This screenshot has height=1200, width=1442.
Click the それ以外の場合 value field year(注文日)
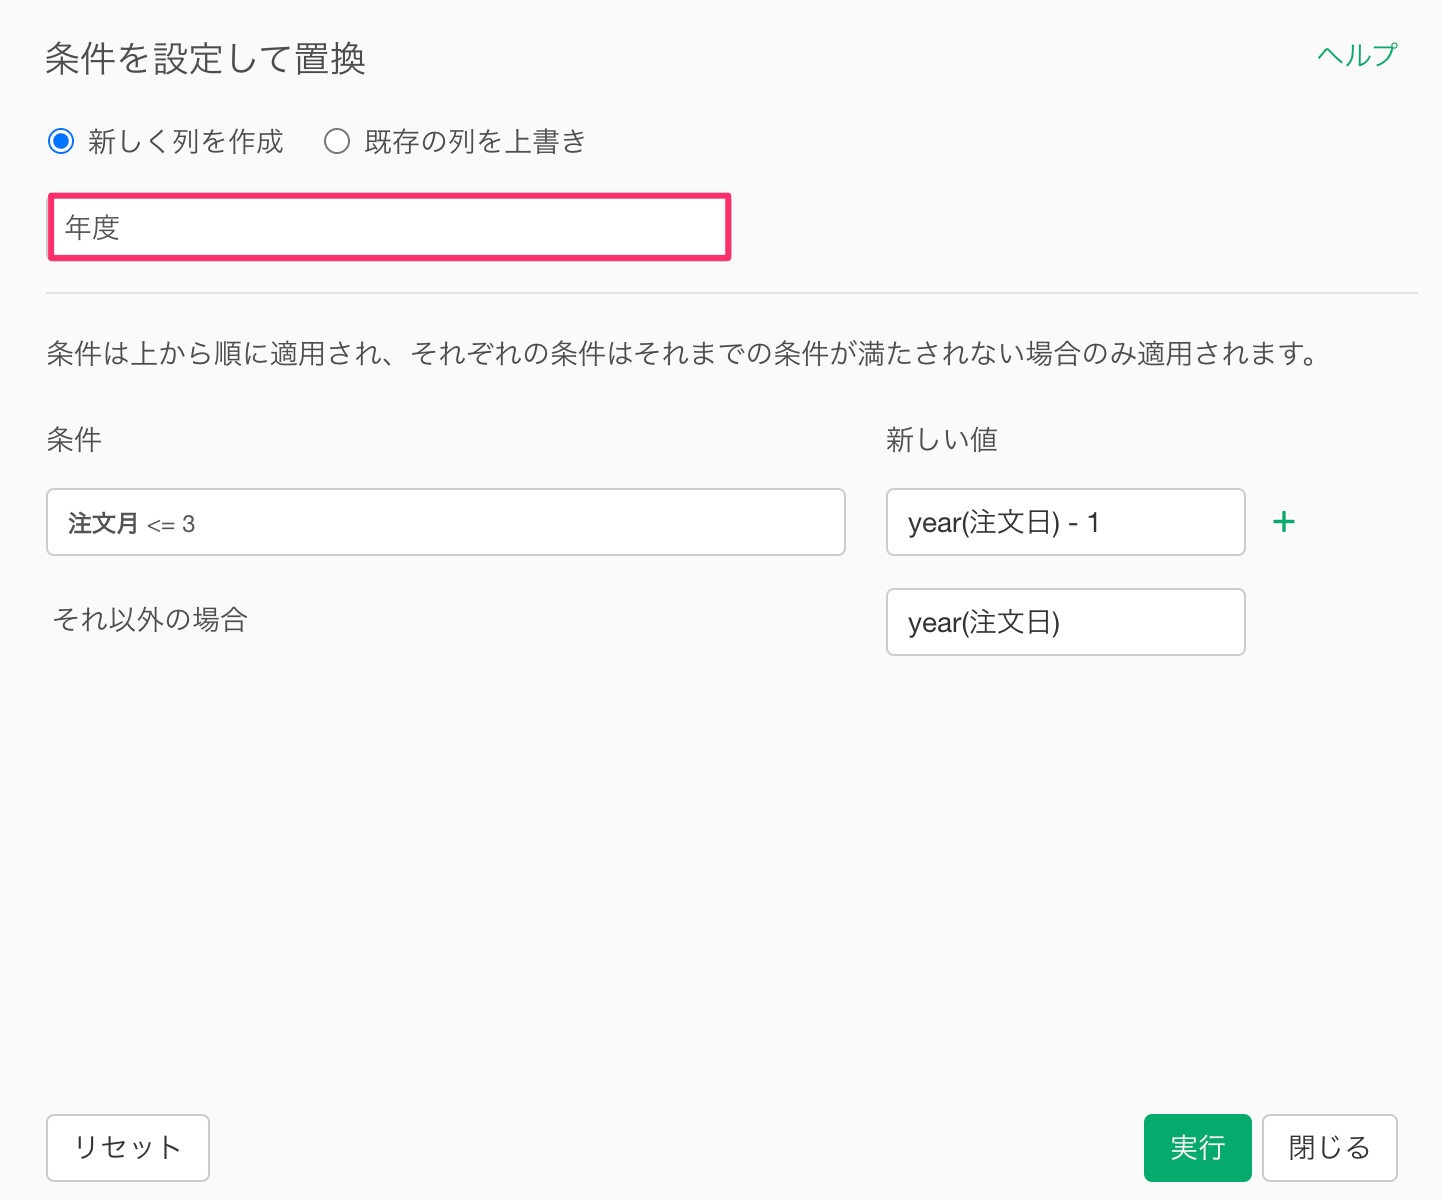tap(1066, 622)
